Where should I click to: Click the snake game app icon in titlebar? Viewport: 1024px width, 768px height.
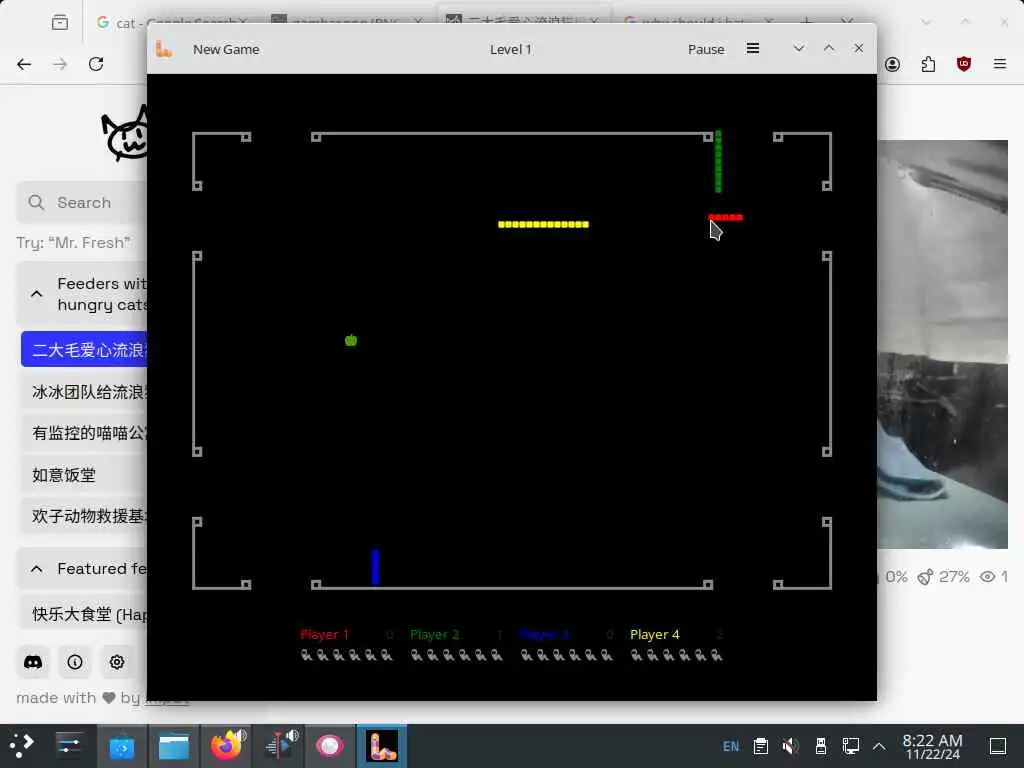click(x=163, y=49)
